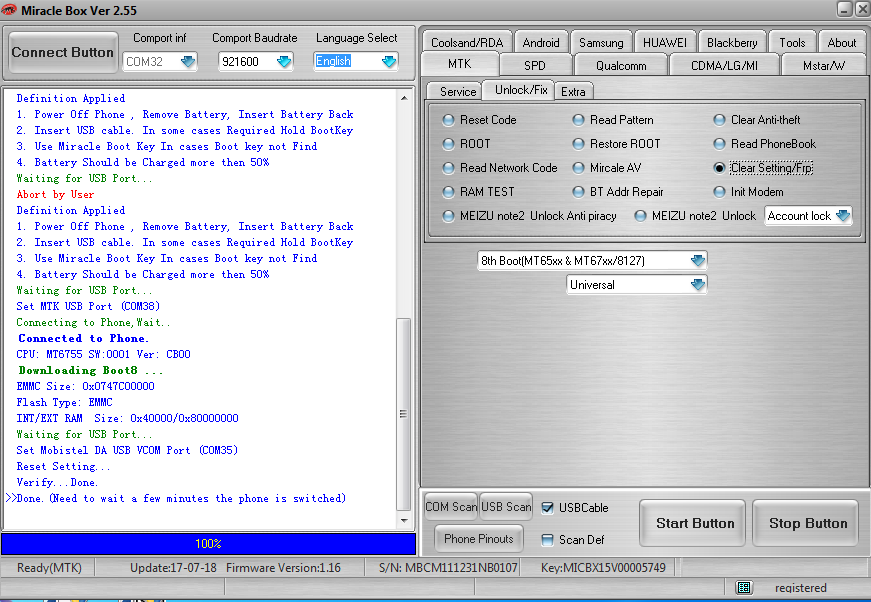This screenshot has height=602, width=871.
Task: Switch to the SPD tab
Action: click(535, 66)
